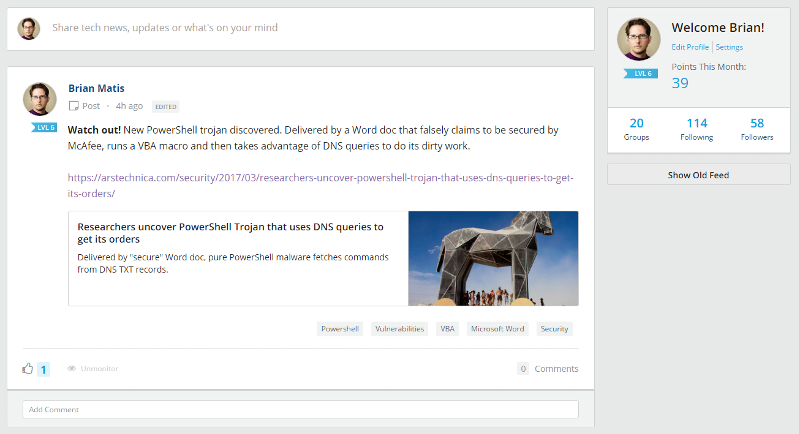Click the Show Old Feed button
Image resolution: width=799 pixels, height=434 pixels.
coord(699,175)
